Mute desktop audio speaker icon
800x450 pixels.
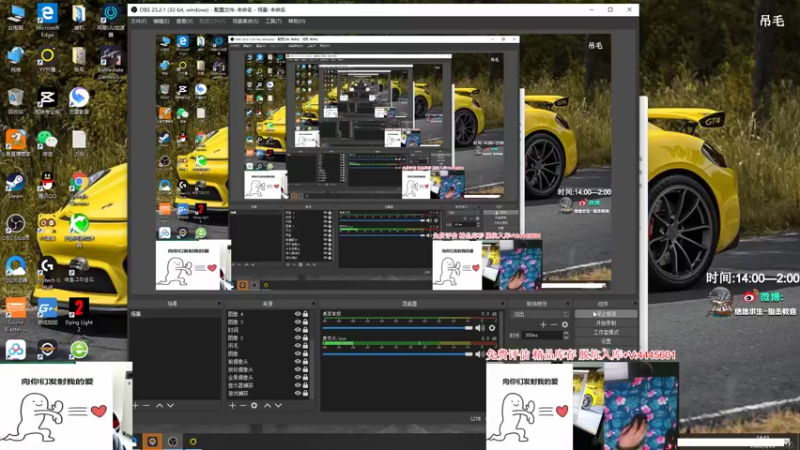tap(480, 328)
